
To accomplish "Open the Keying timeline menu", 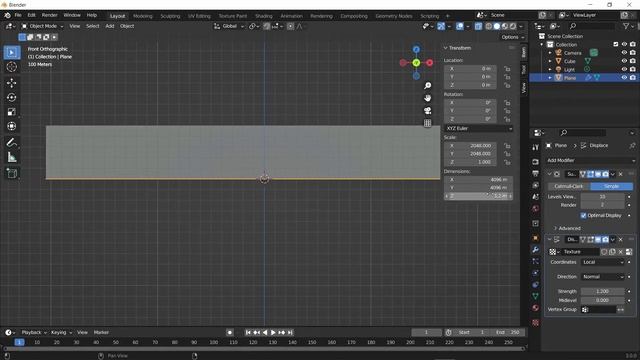I will click(61, 333).
